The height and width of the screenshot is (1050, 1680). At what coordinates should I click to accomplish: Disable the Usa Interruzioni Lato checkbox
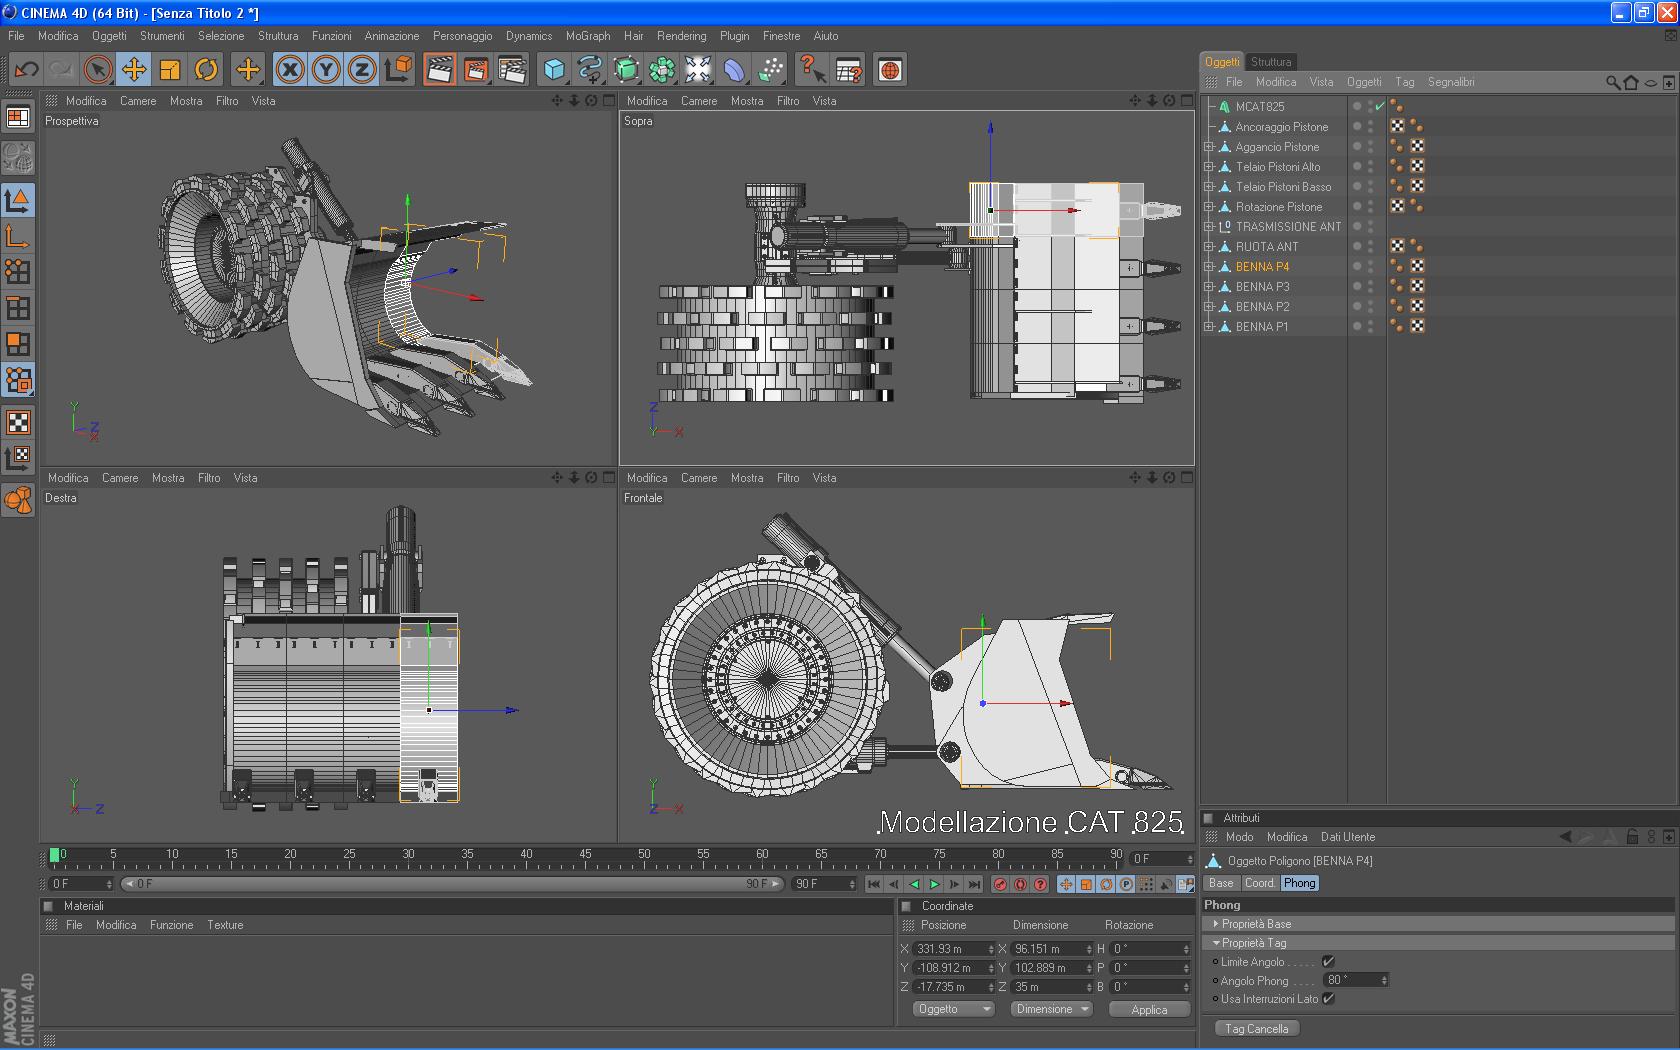pyautogui.click(x=1328, y=999)
